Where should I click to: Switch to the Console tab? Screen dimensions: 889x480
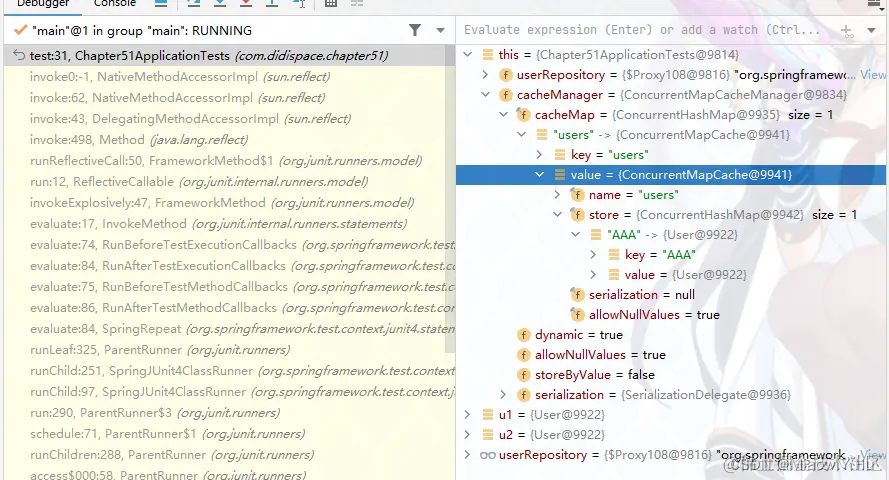pyautogui.click(x=115, y=3)
